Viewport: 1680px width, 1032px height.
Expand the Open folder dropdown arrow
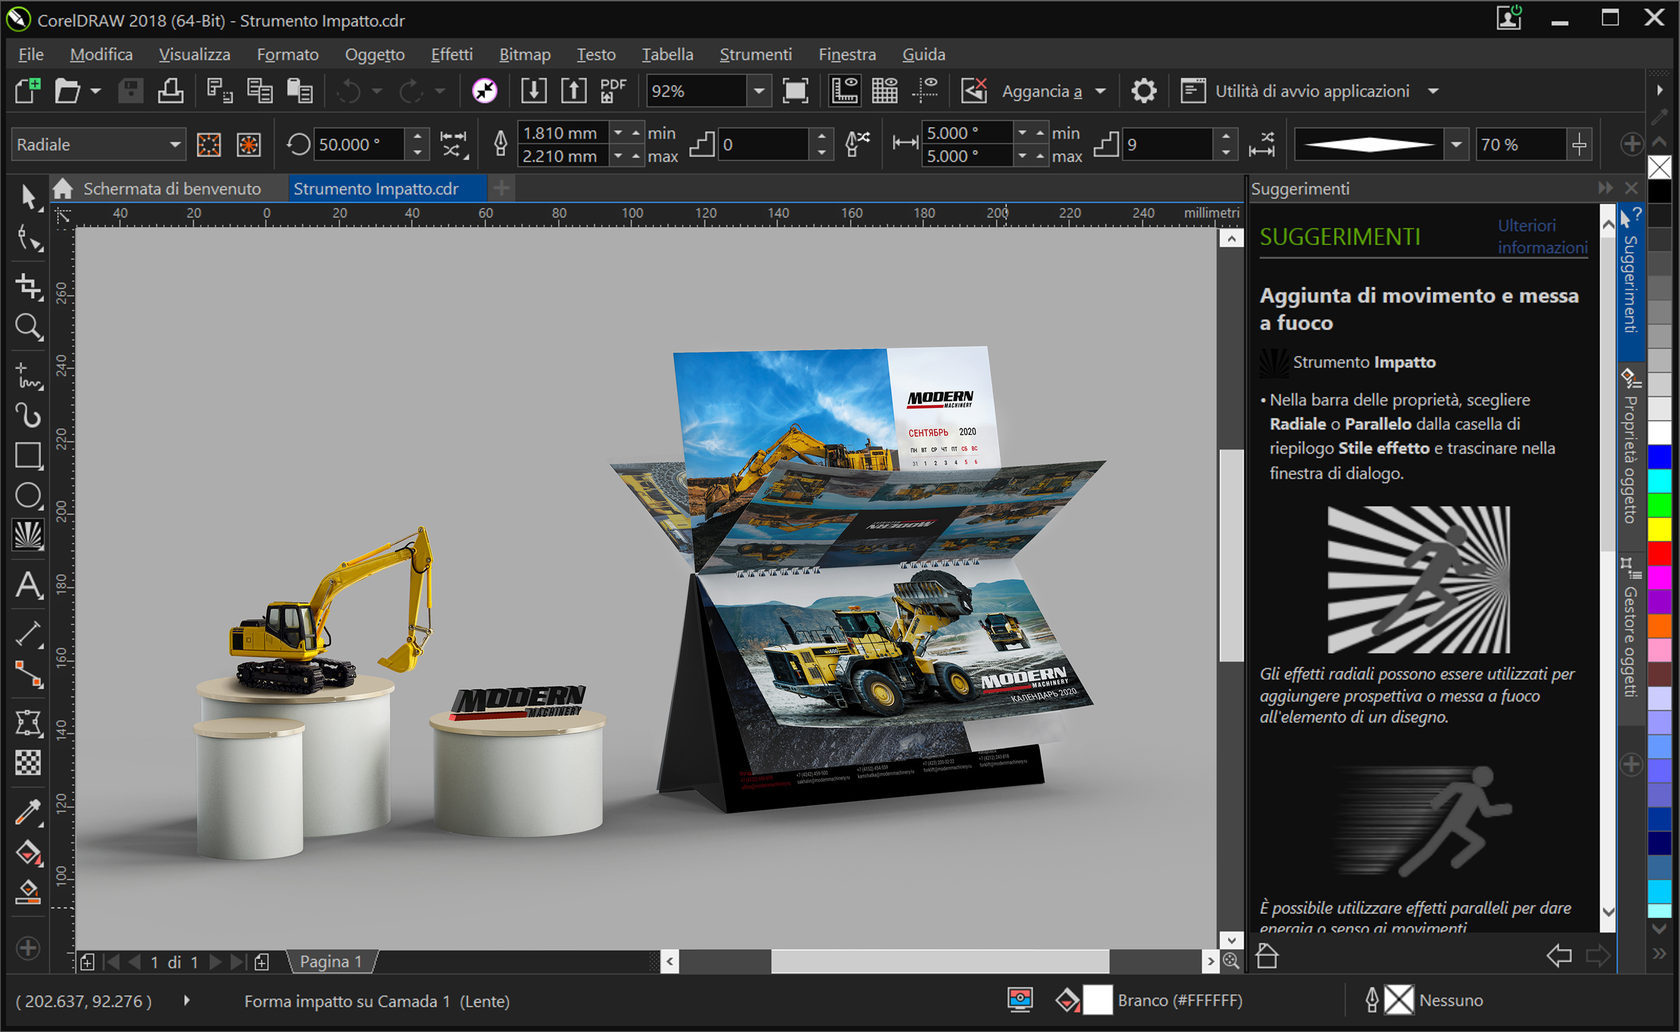pyautogui.click(x=95, y=91)
